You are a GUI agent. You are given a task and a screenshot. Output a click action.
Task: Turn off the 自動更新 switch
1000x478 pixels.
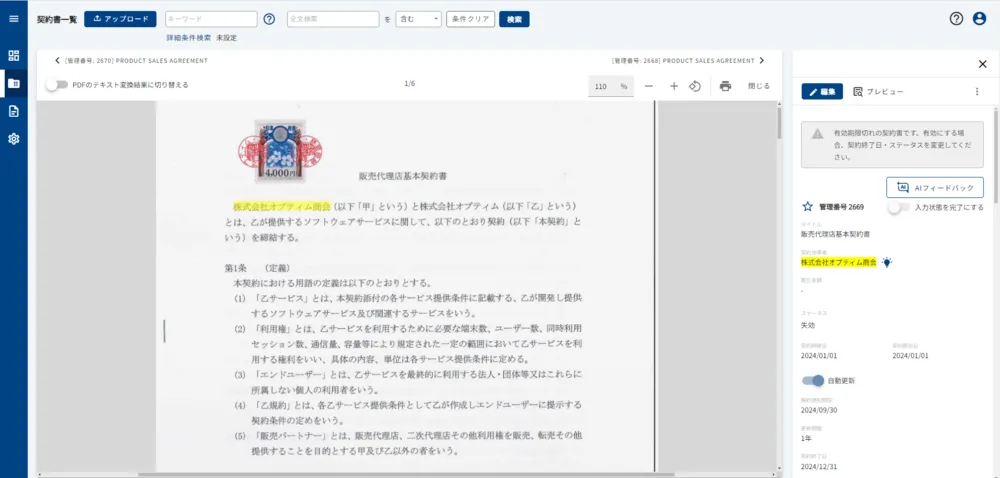(812, 381)
